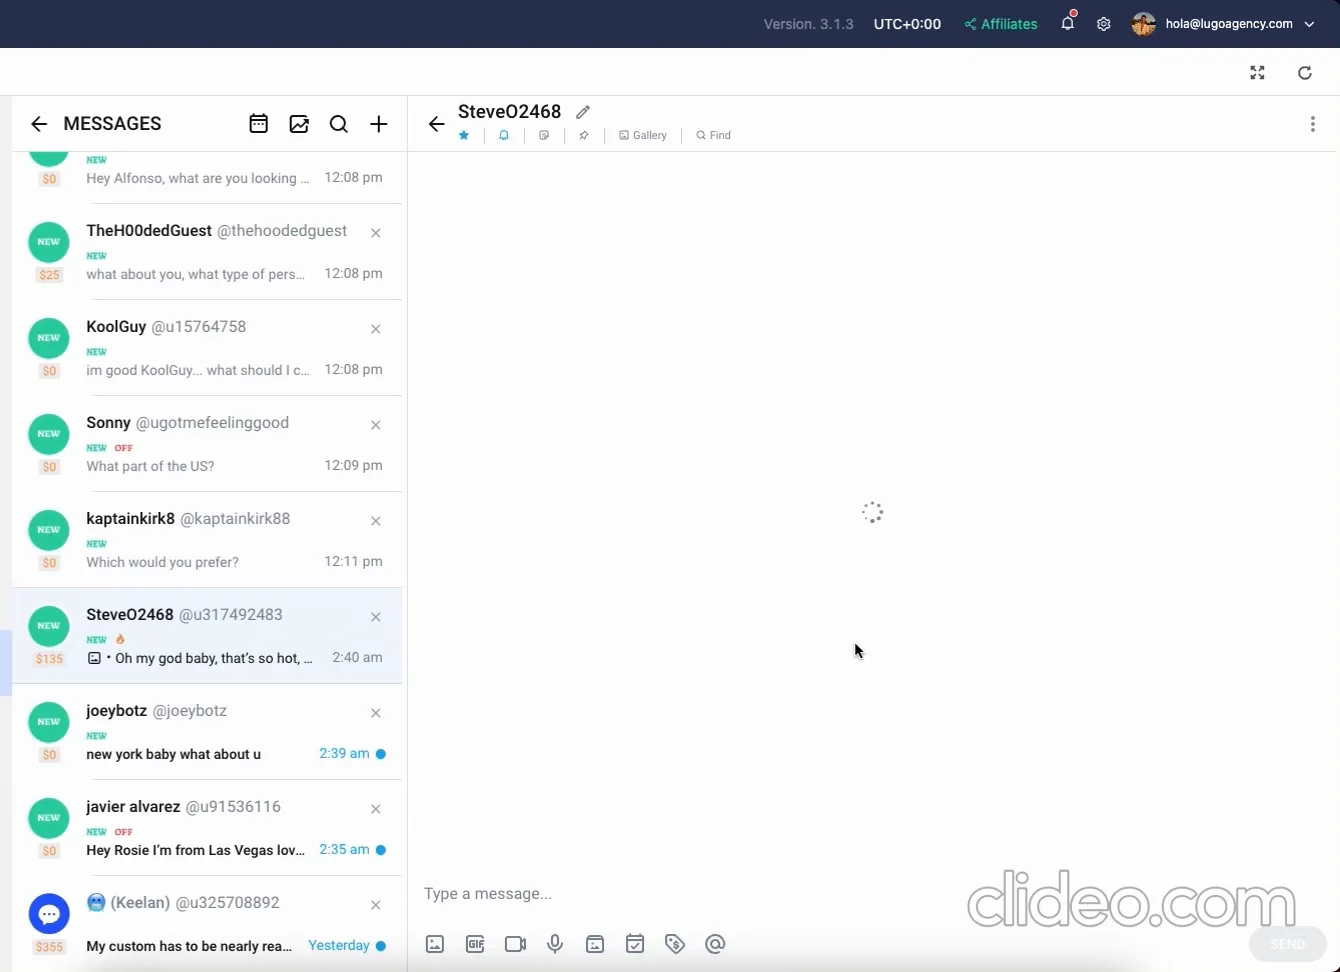
Task: Refresh the page with the reload icon
Action: [1305, 72]
